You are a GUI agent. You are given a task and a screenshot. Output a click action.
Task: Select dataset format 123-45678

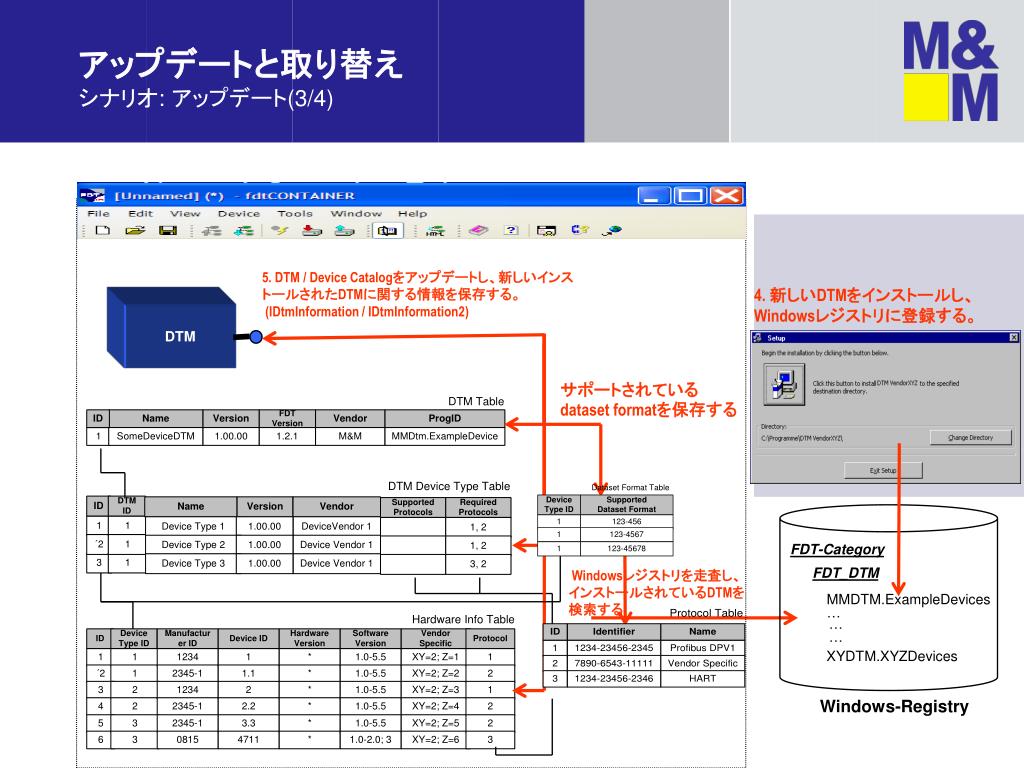[626, 549]
